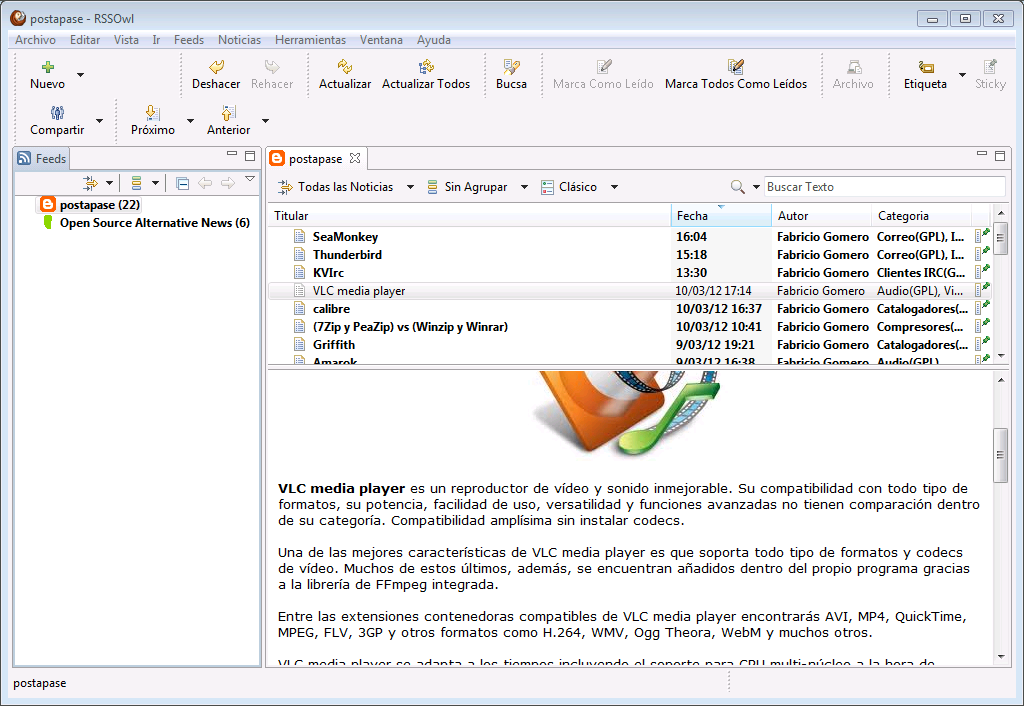Viewport: 1024px width, 706px height.
Task: Close the postapase tab
Action: [x=355, y=158]
